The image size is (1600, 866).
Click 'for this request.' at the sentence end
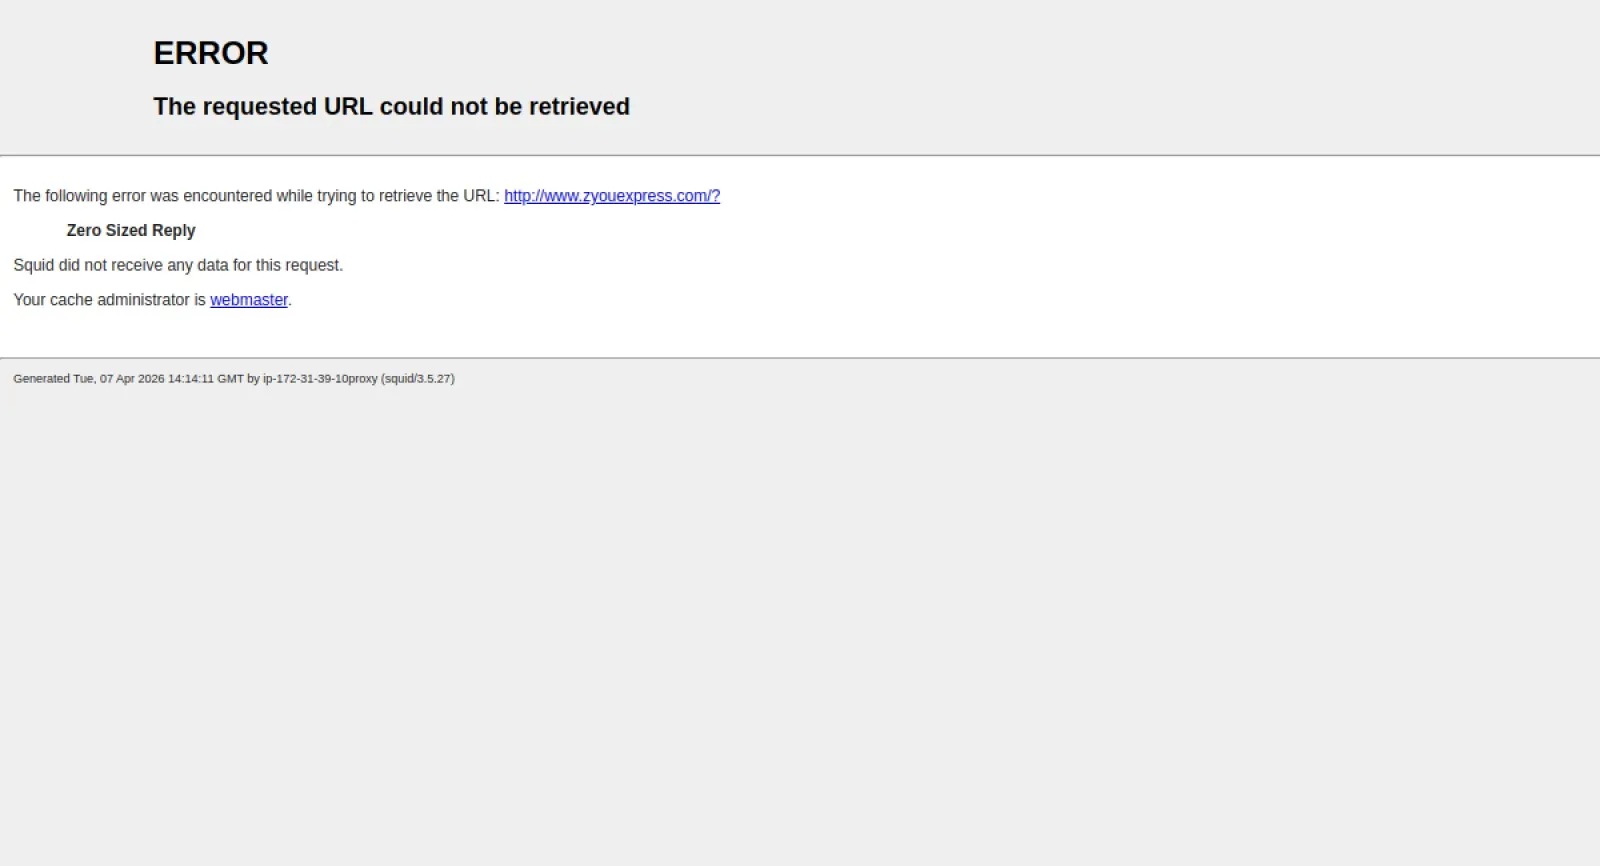point(288,265)
